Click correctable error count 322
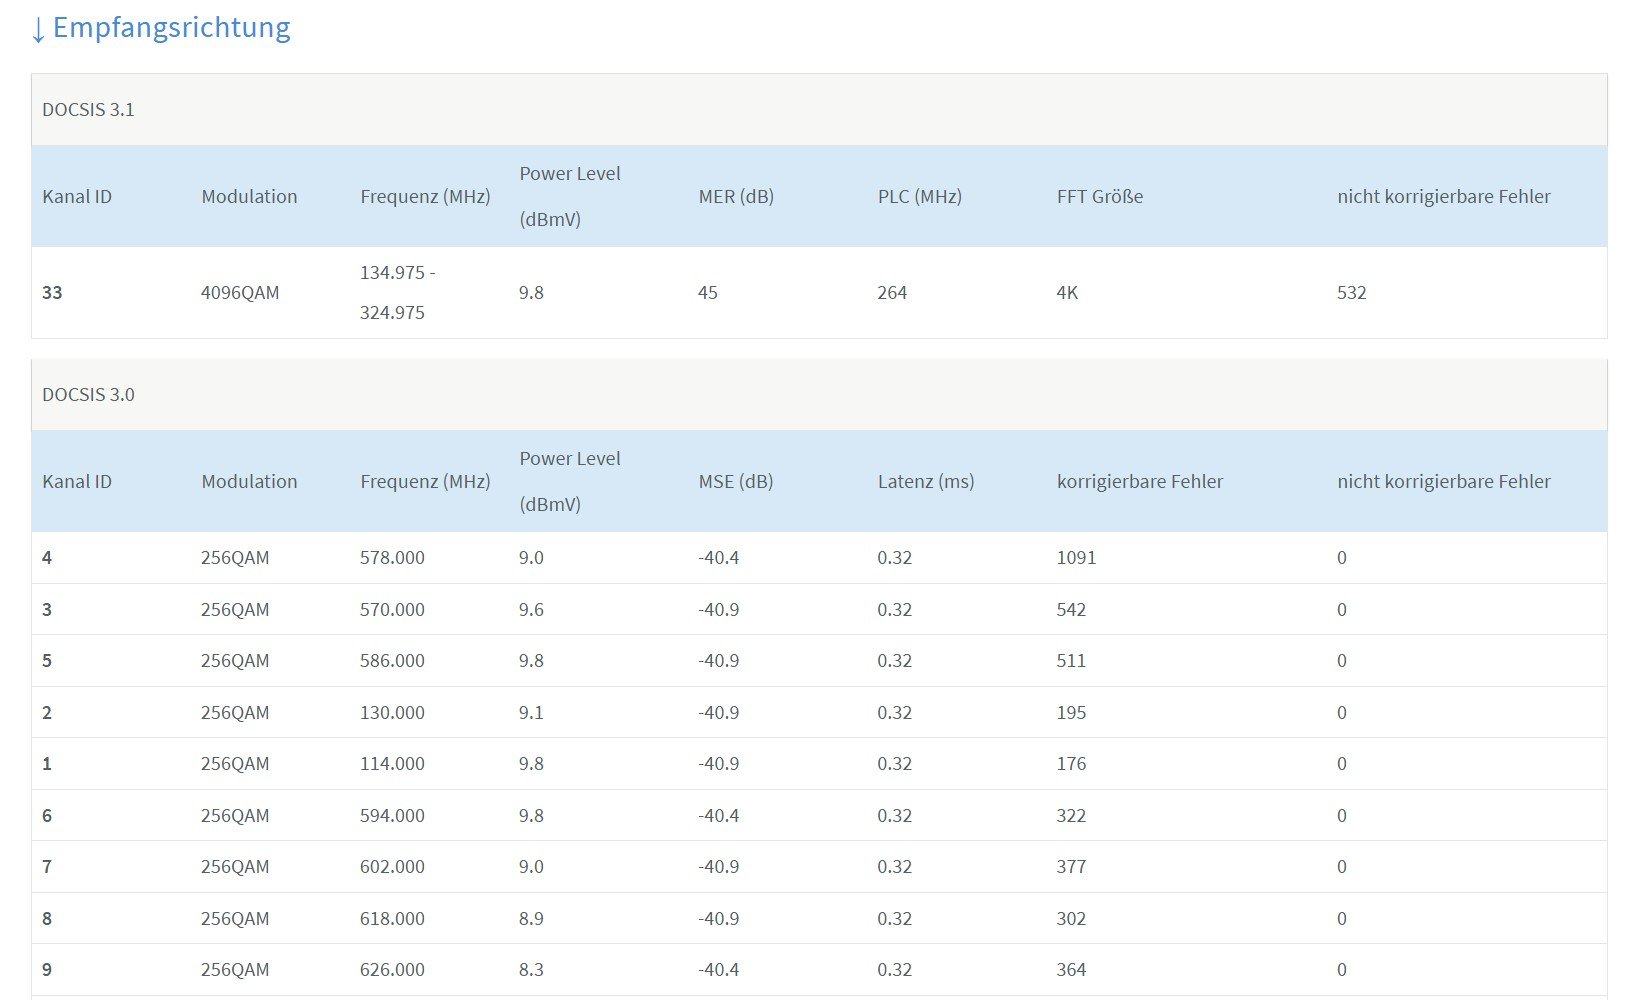The height and width of the screenshot is (1000, 1625). 1071,816
